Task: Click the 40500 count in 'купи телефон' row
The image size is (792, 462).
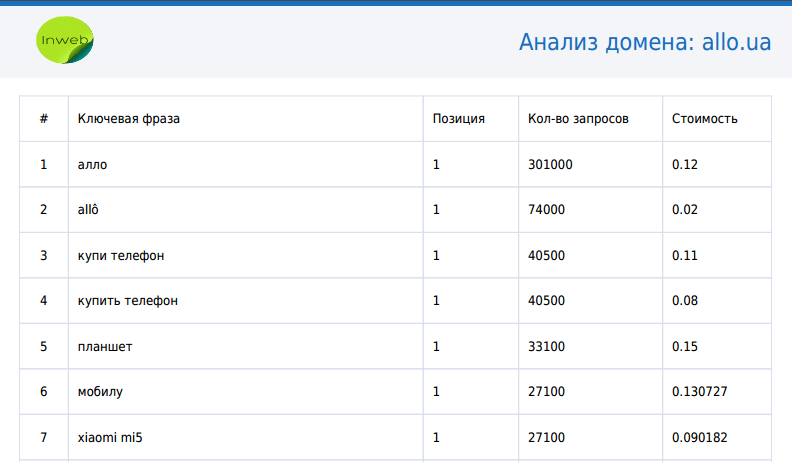Action: (x=547, y=255)
